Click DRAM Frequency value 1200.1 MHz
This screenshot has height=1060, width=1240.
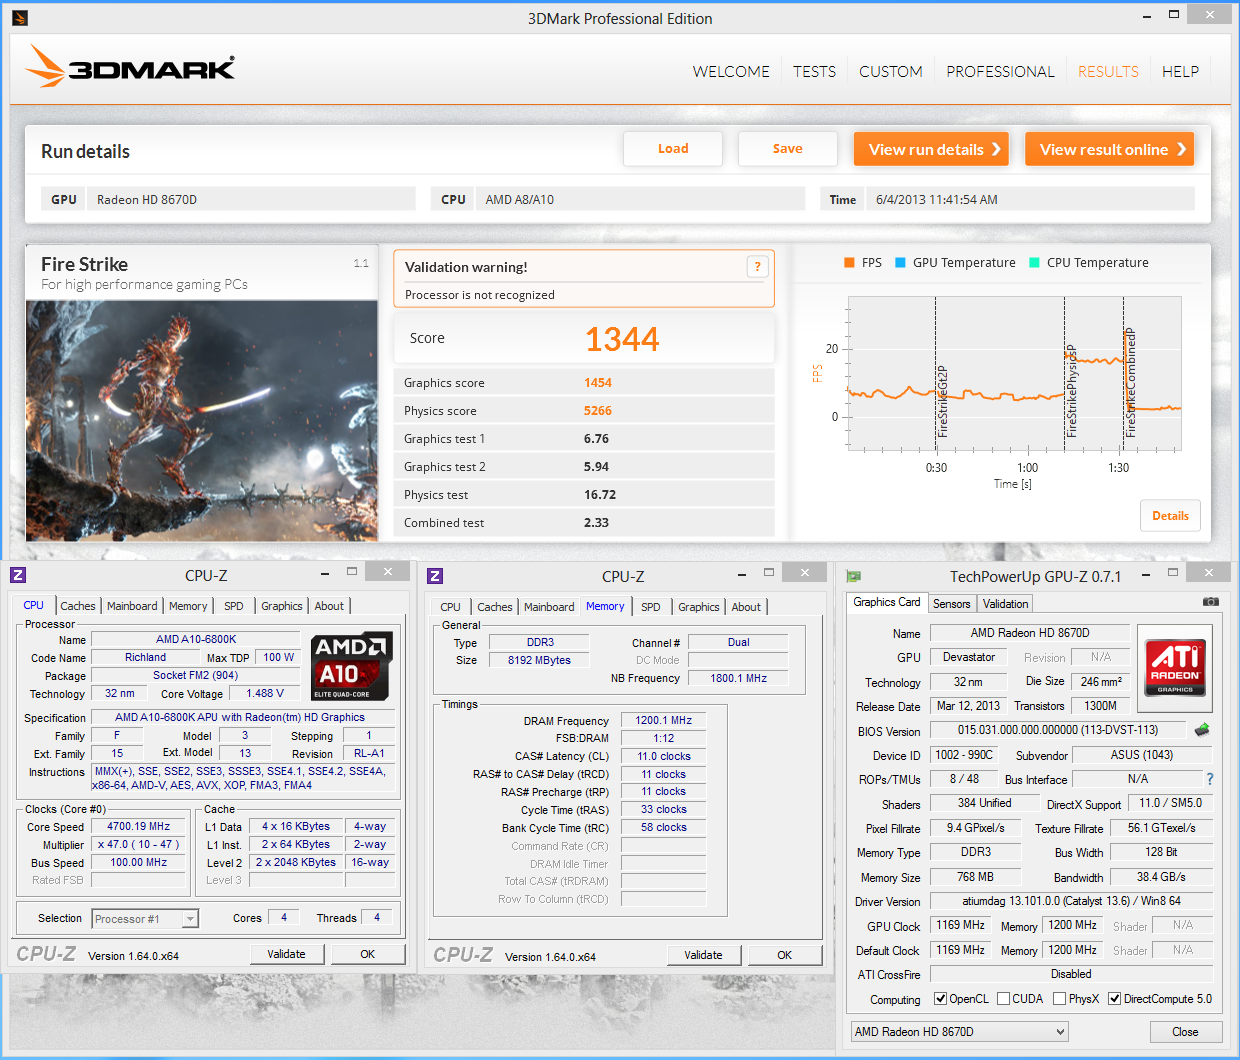point(664,720)
